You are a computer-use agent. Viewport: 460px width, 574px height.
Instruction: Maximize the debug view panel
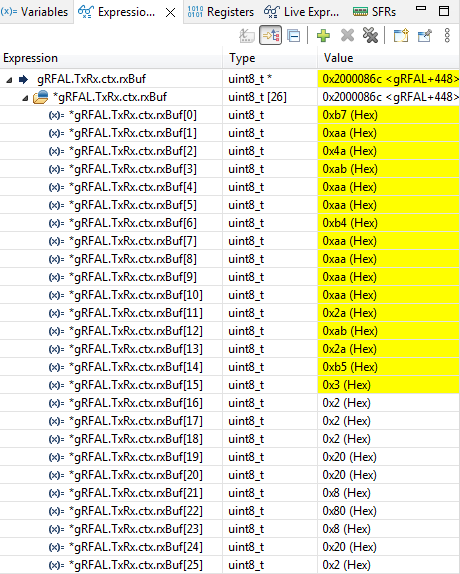(444, 11)
